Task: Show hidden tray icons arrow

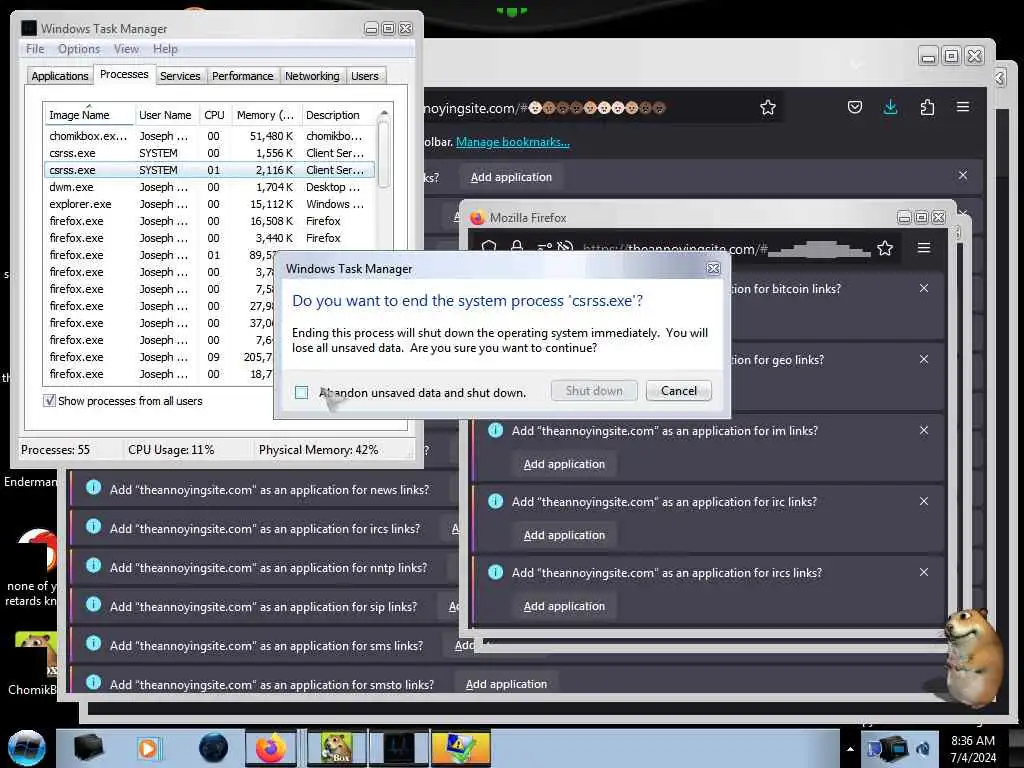Action: (x=850, y=749)
